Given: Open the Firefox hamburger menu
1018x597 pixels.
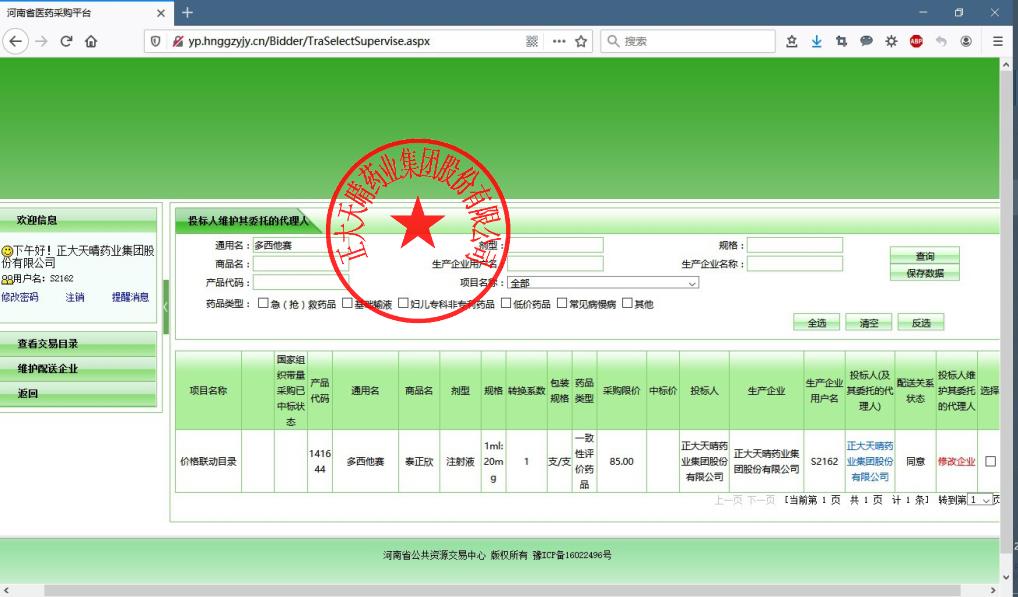Looking at the screenshot, I should click(x=998, y=42).
